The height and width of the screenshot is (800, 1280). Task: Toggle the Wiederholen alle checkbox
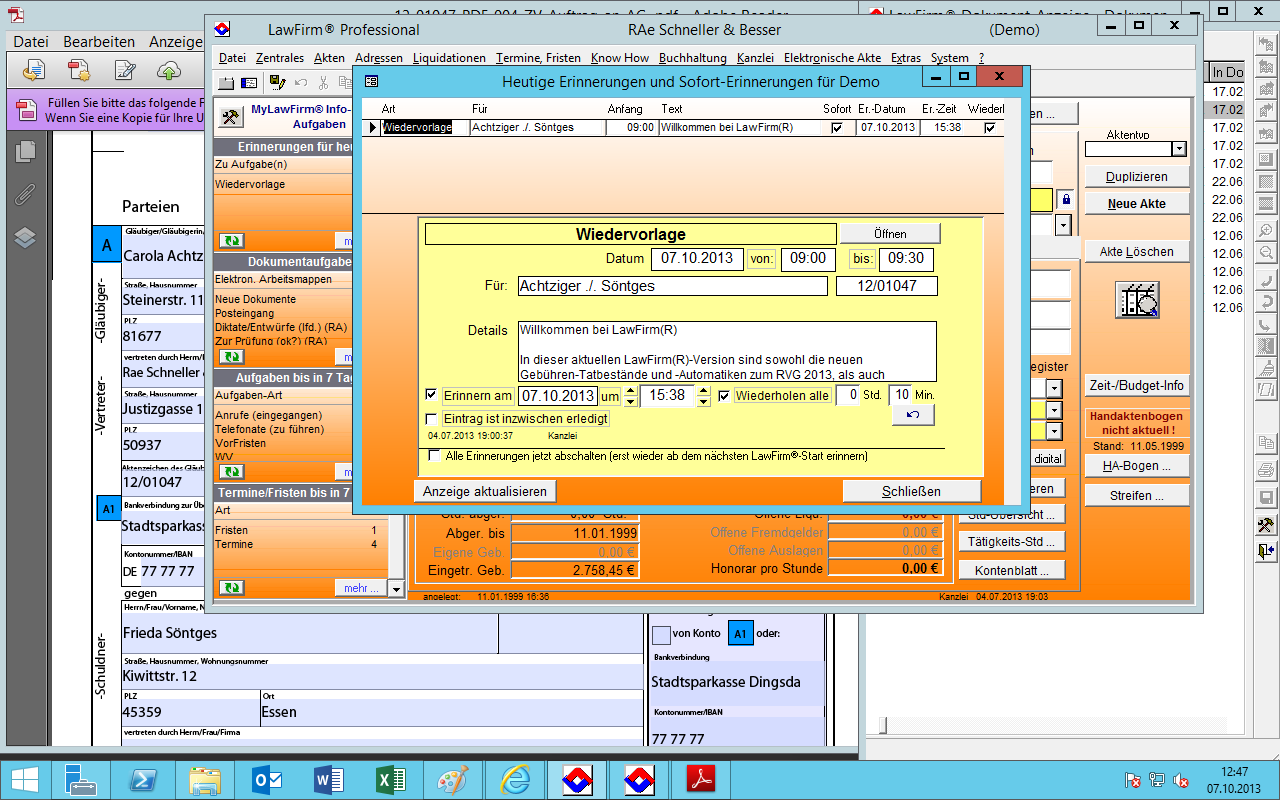point(724,395)
